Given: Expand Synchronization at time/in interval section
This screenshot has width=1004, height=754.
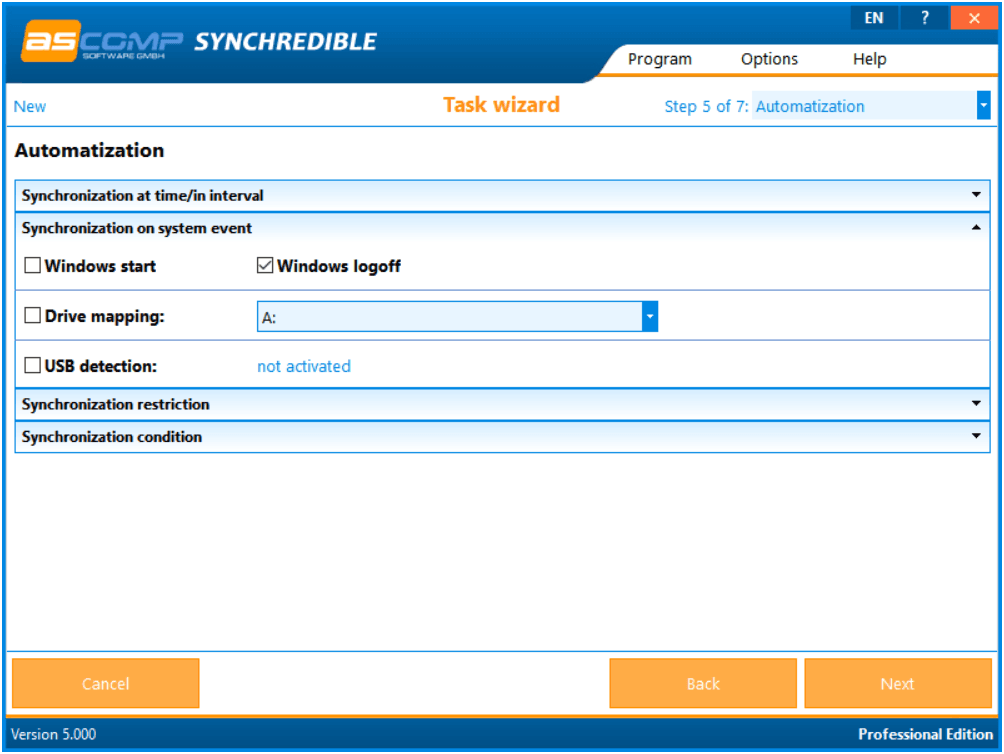Looking at the screenshot, I should pos(502,195).
